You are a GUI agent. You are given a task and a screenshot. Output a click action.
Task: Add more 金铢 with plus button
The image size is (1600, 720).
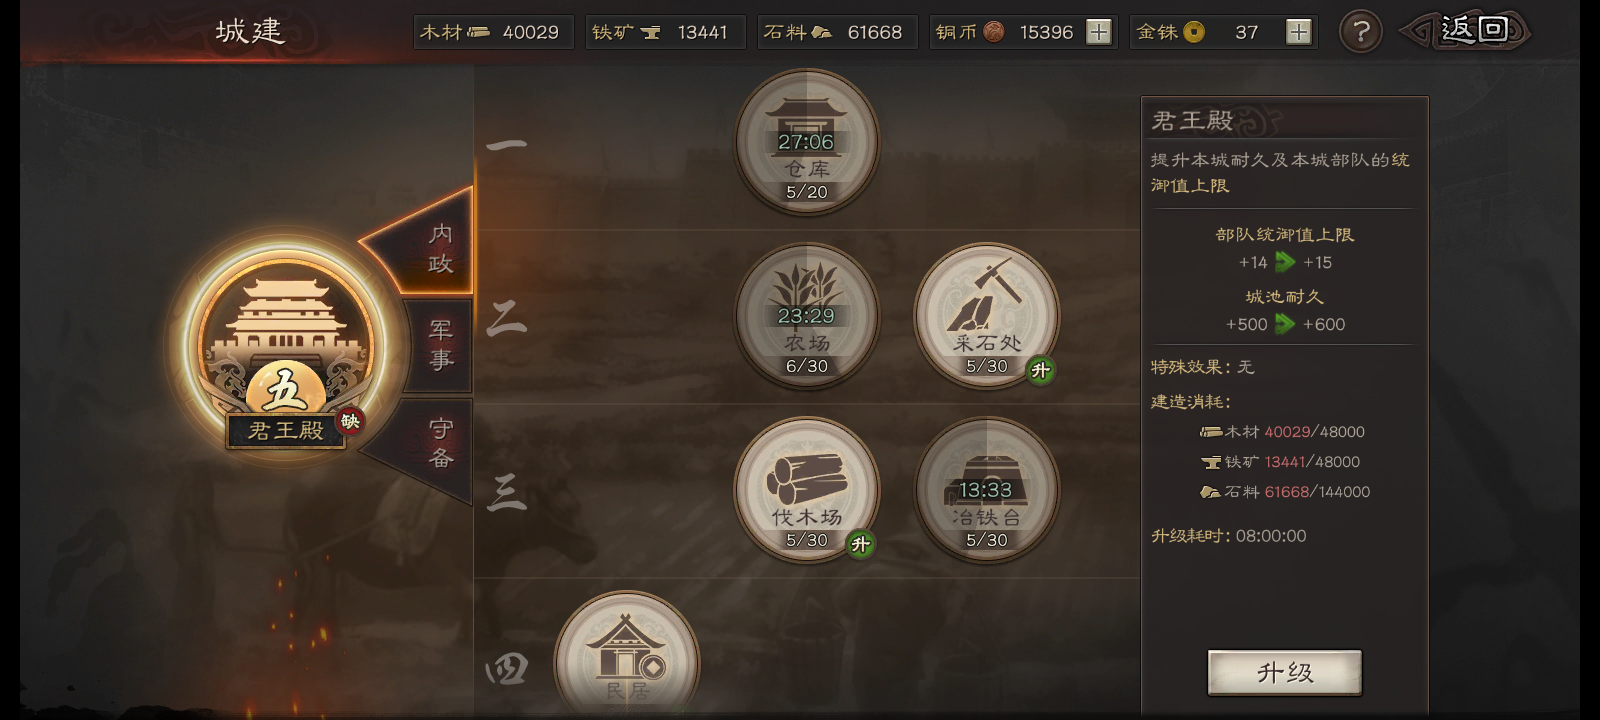(1299, 32)
